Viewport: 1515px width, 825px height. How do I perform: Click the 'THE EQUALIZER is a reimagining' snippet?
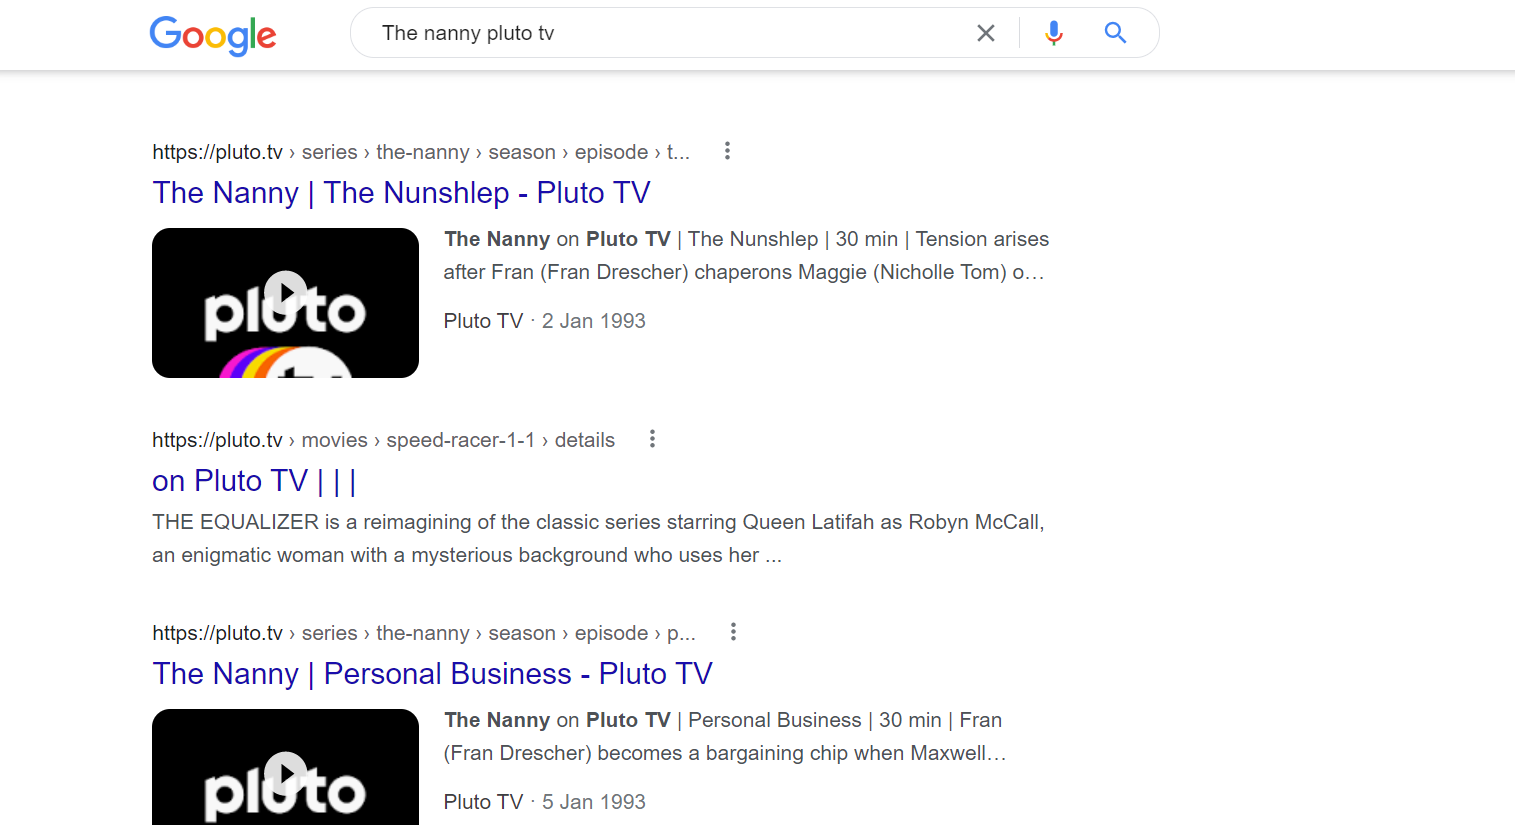point(598,538)
